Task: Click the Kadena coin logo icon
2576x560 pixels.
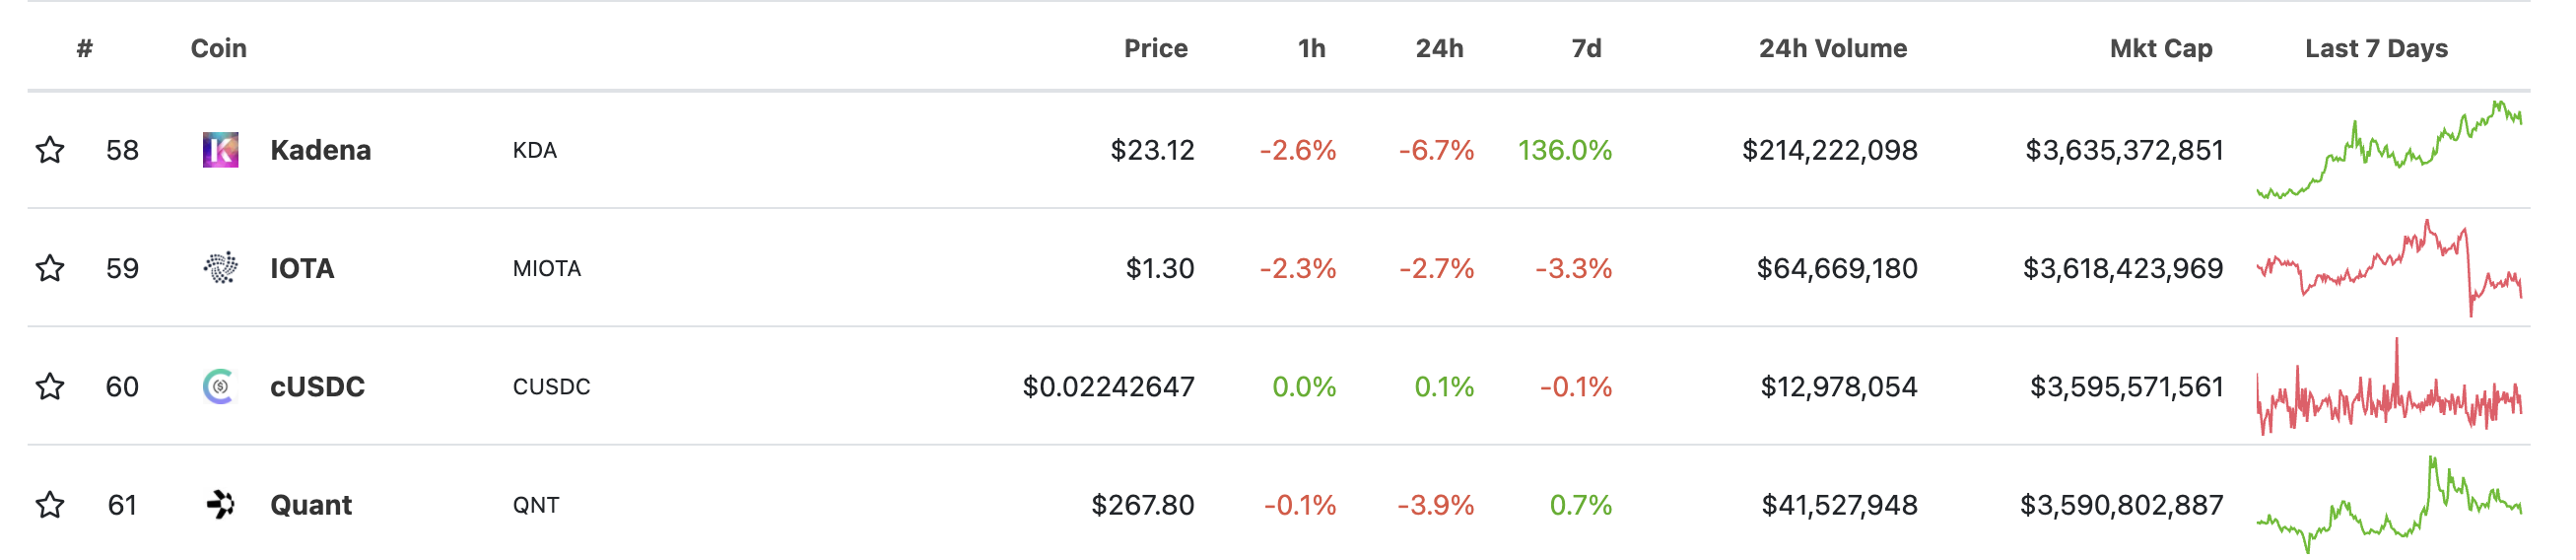Action: [x=220, y=150]
